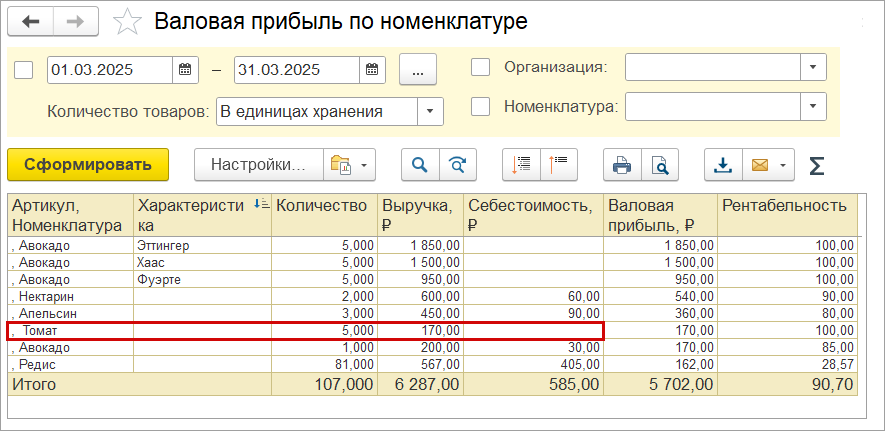Open calendar for start date 01.03.2025
Viewport: 885px width, 431px height.
coord(185,70)
